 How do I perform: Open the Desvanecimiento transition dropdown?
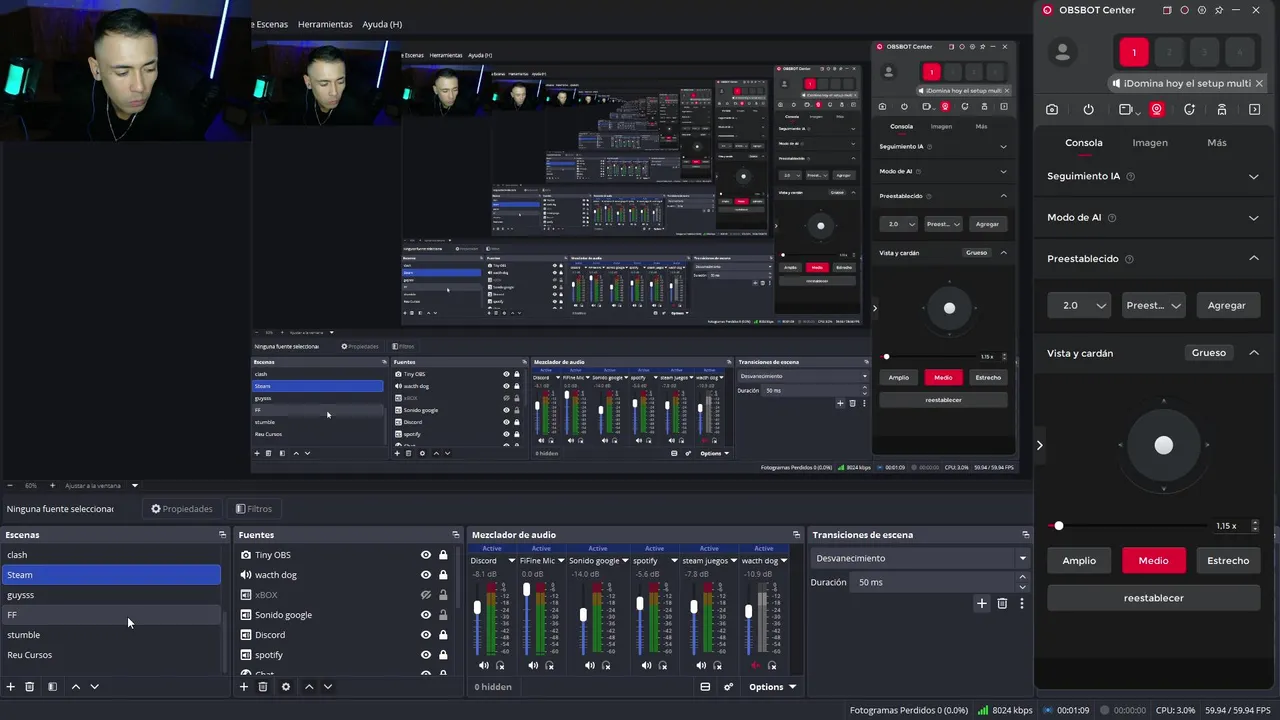click(920, 559)
